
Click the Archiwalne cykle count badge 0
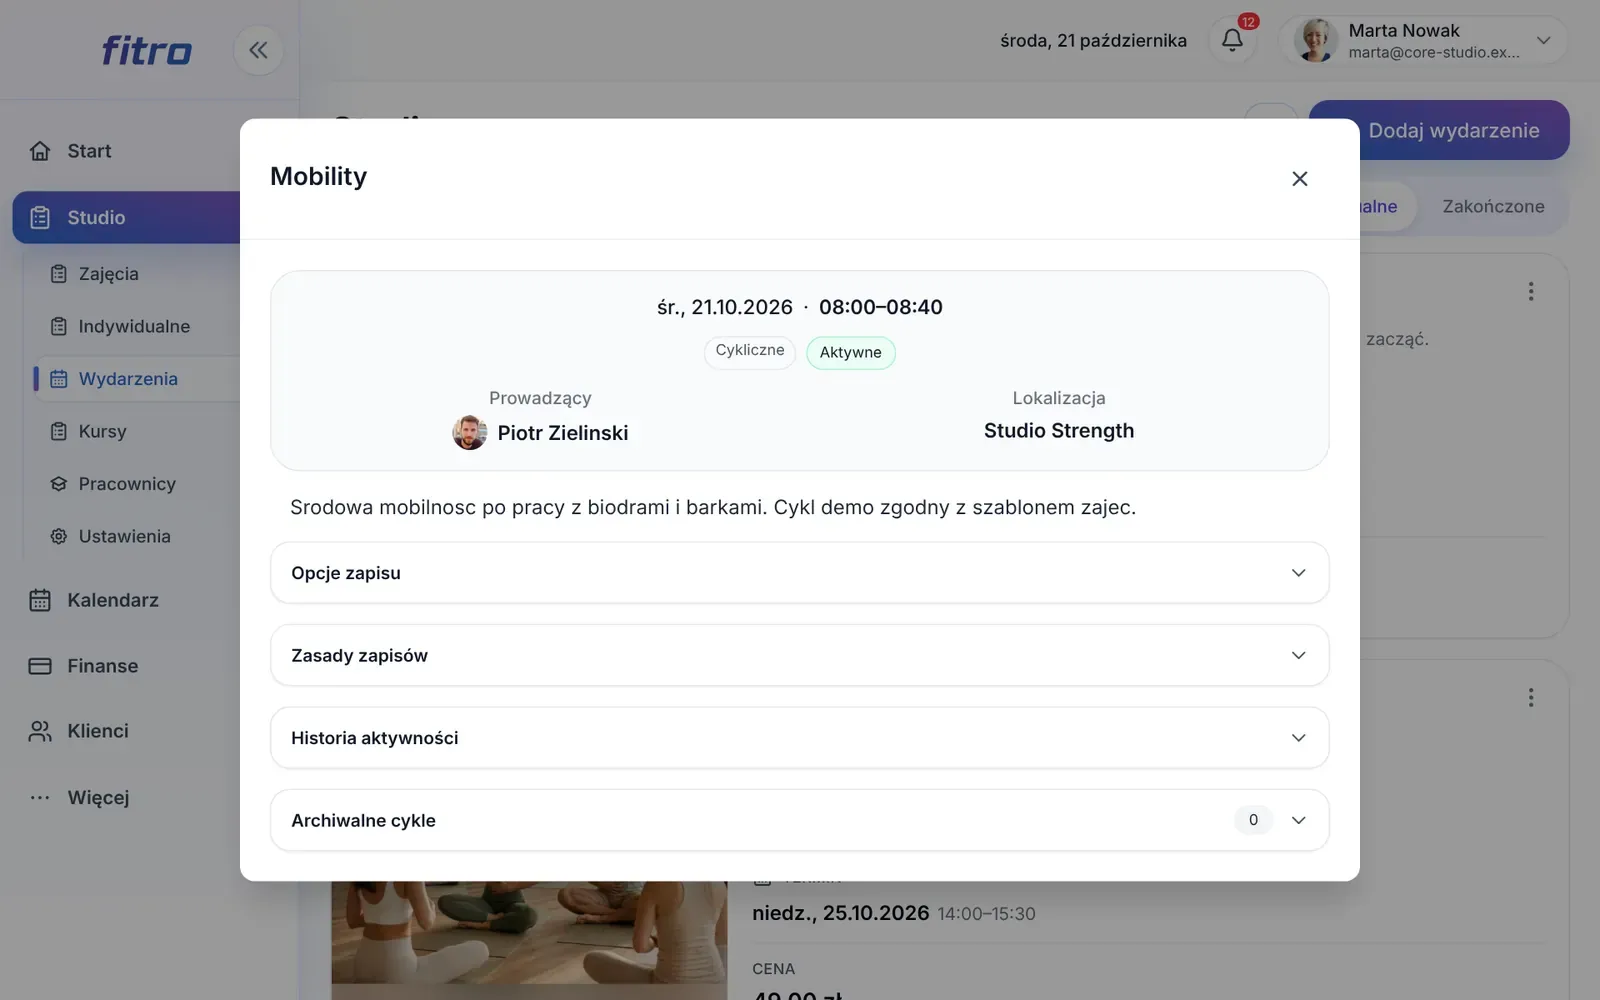pos(1253,820)
